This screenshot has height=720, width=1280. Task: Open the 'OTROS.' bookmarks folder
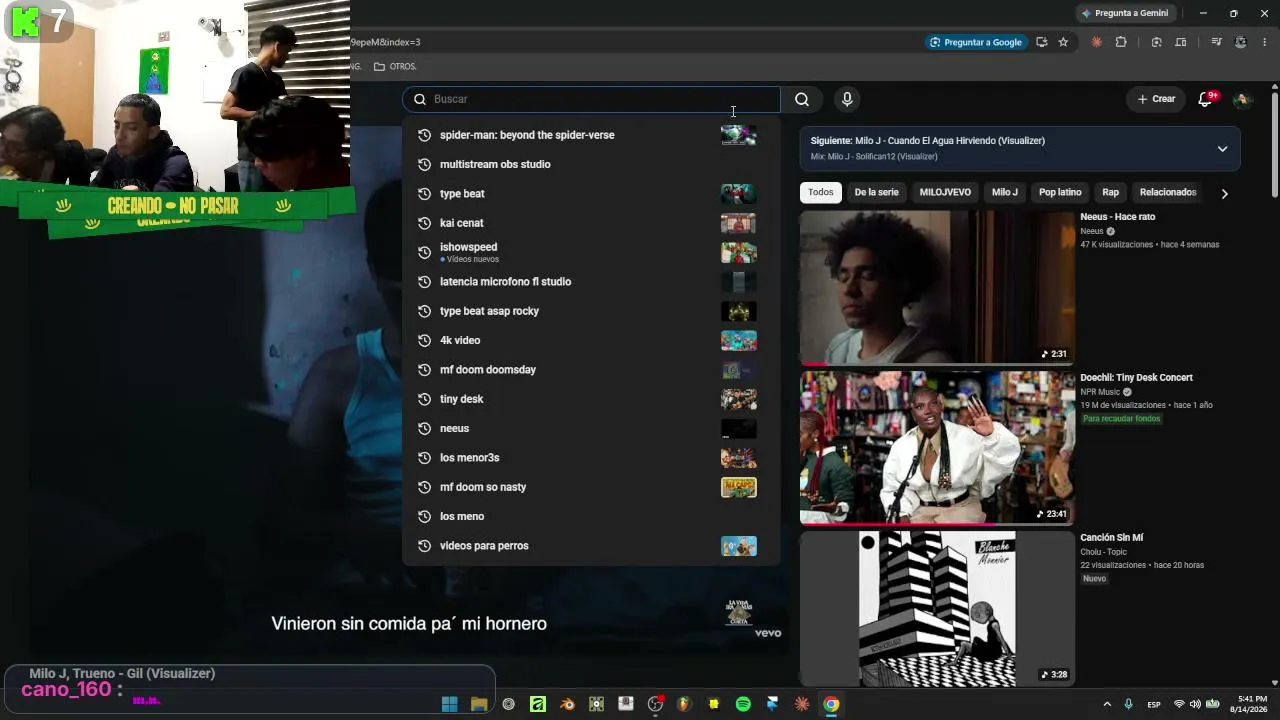[395, 66]
